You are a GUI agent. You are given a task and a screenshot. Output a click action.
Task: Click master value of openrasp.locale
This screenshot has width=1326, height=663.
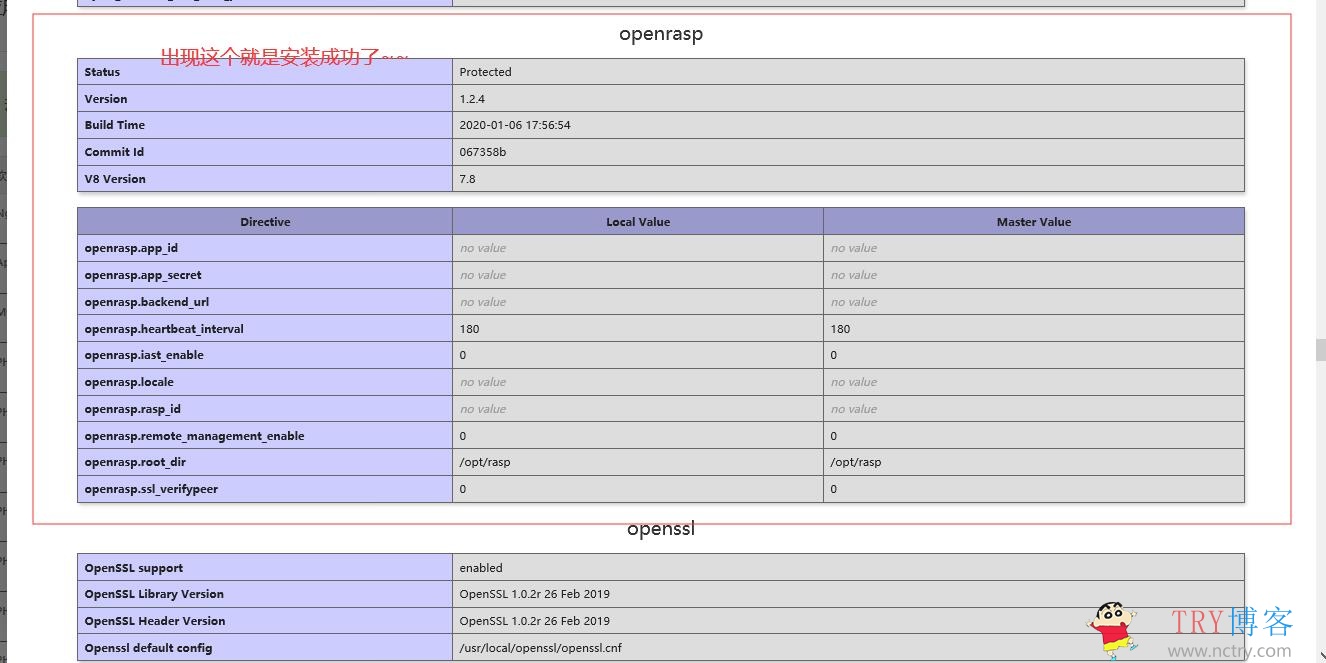click(x=854, y=382)
